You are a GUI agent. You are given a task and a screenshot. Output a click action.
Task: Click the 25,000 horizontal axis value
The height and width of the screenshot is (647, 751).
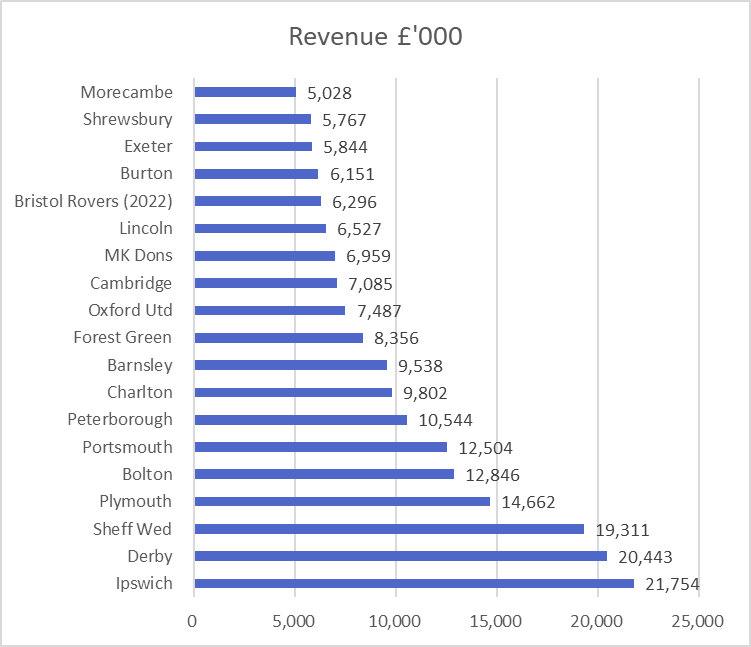(x=697, y=621)
